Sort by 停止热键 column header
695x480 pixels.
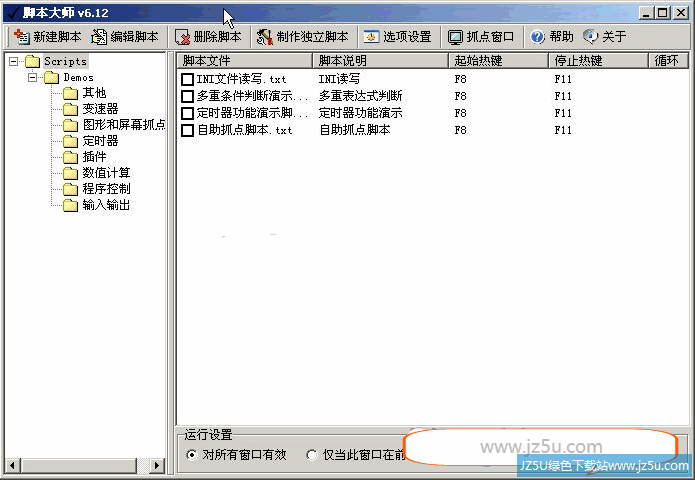pos(599,60)
